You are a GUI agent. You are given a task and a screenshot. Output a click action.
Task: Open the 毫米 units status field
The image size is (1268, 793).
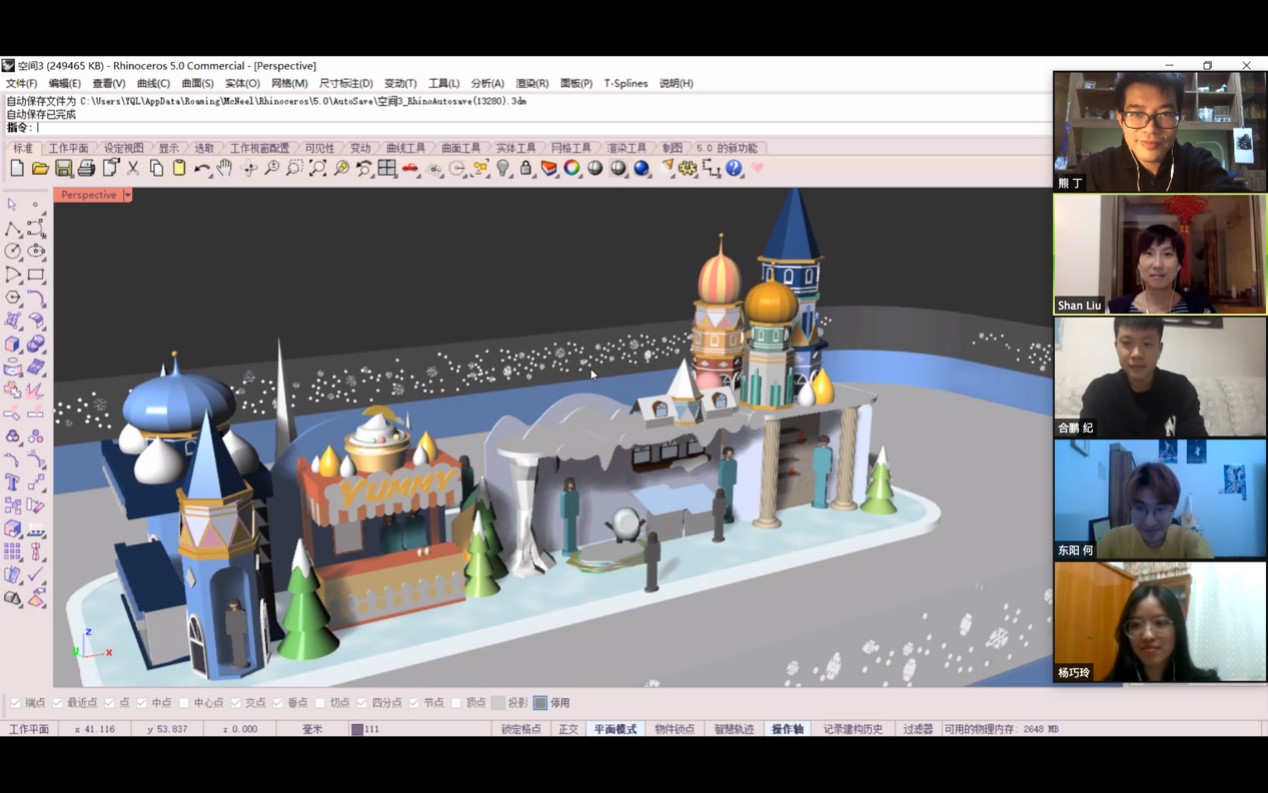pos(312,729)
